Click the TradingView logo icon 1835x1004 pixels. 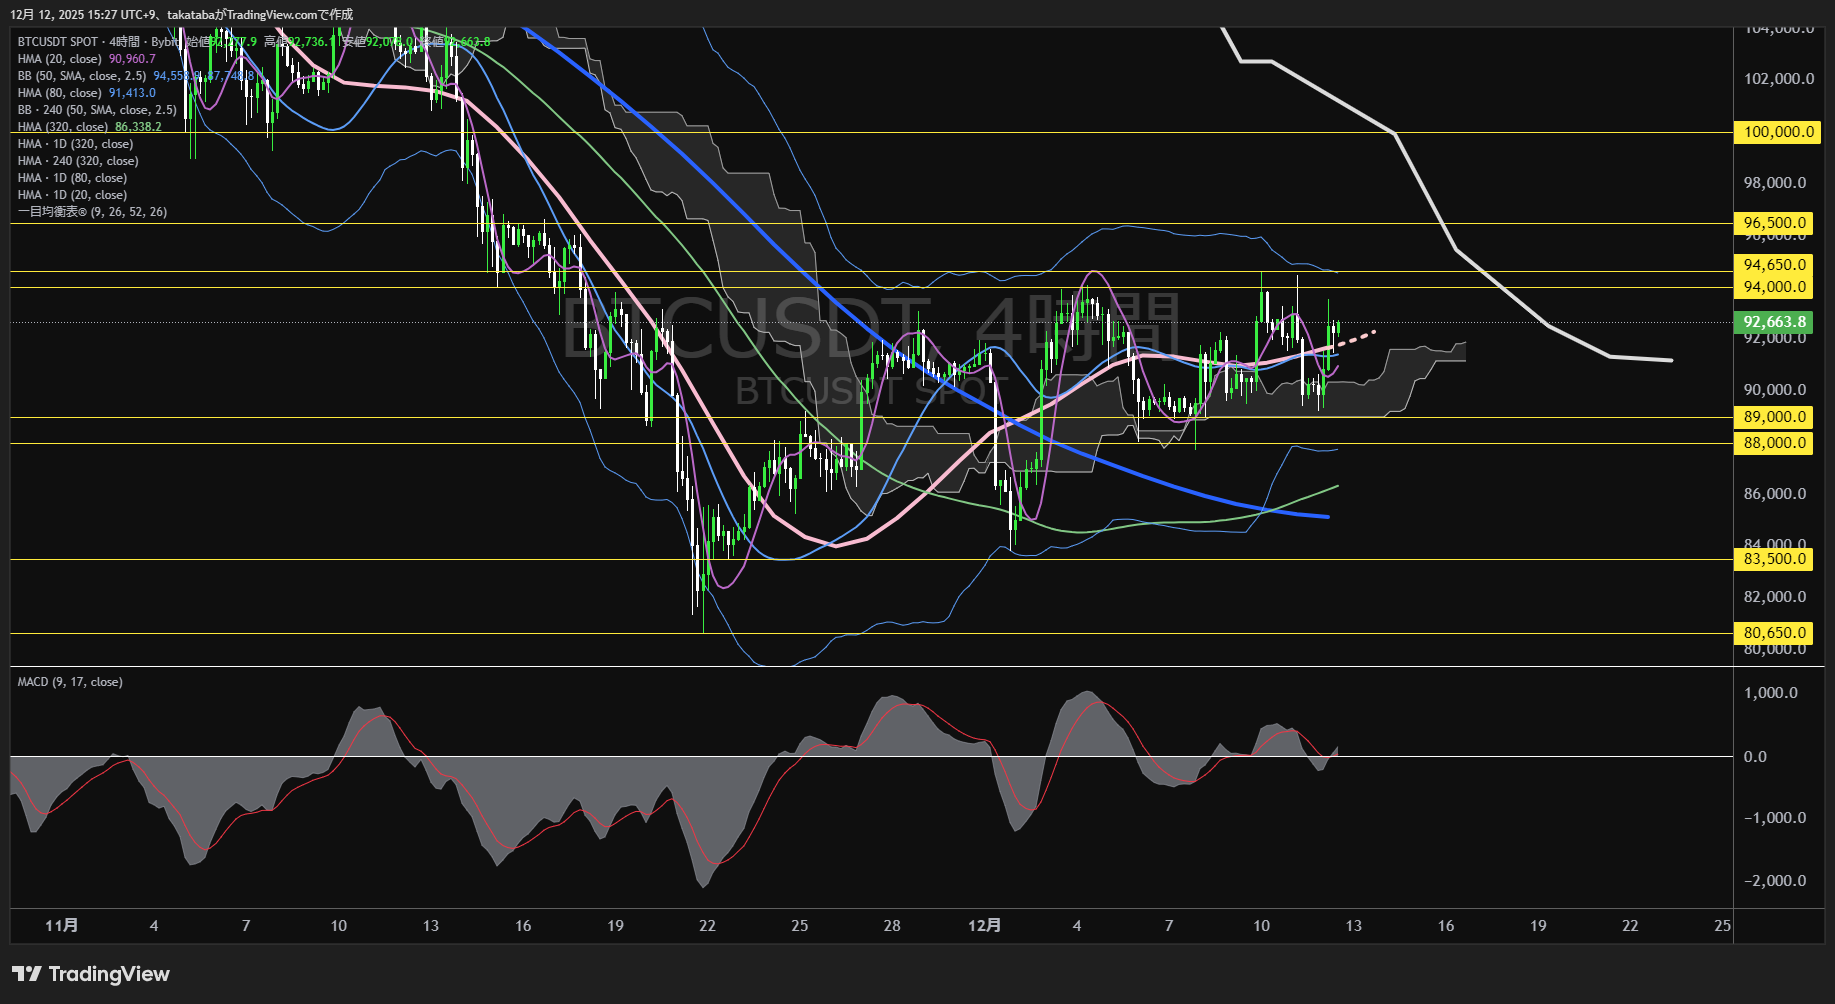(x=27, y=974)
